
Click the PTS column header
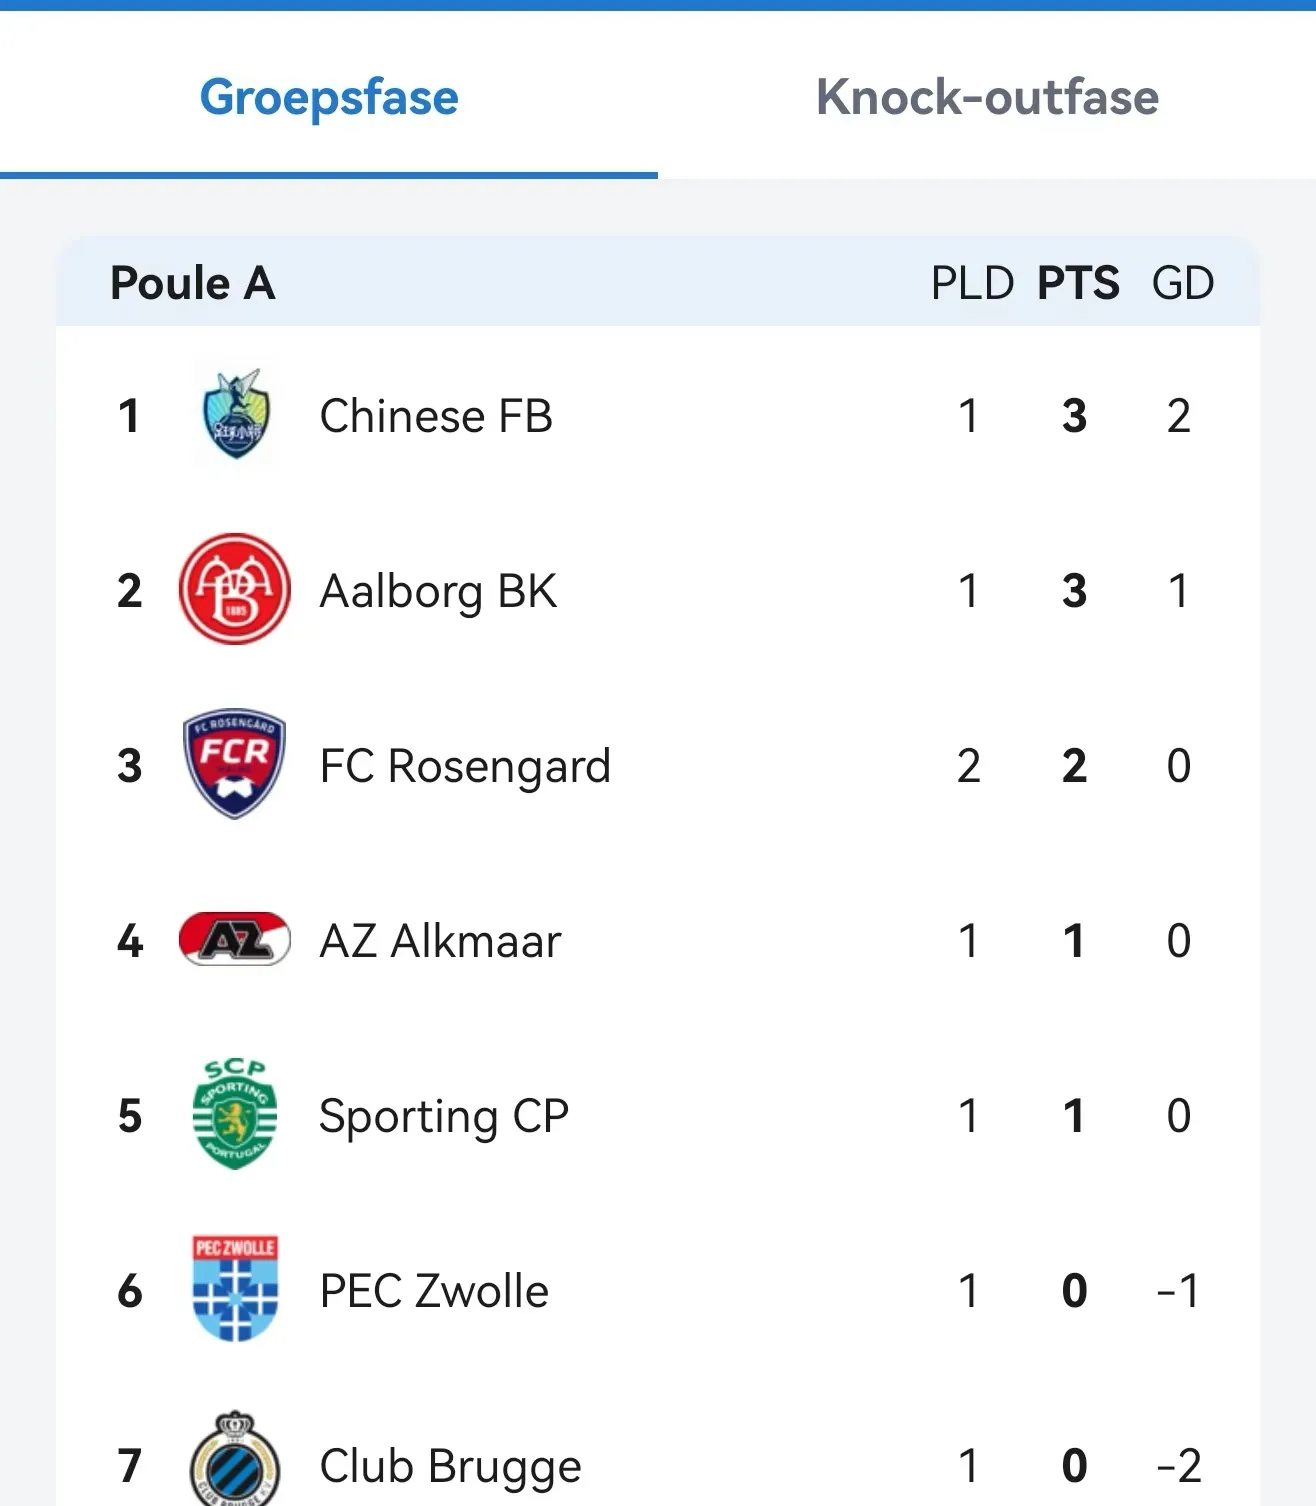click(1078, 283)
